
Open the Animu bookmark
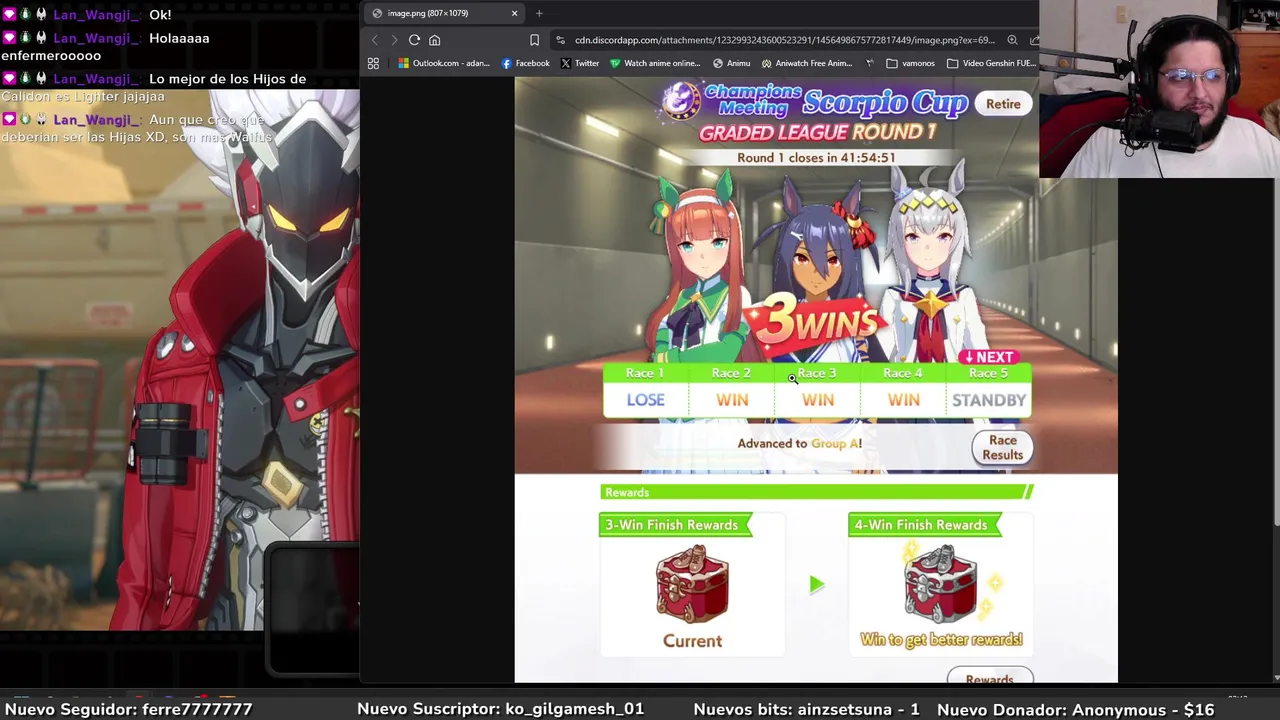pyautogui.click(x=731, y=63)
